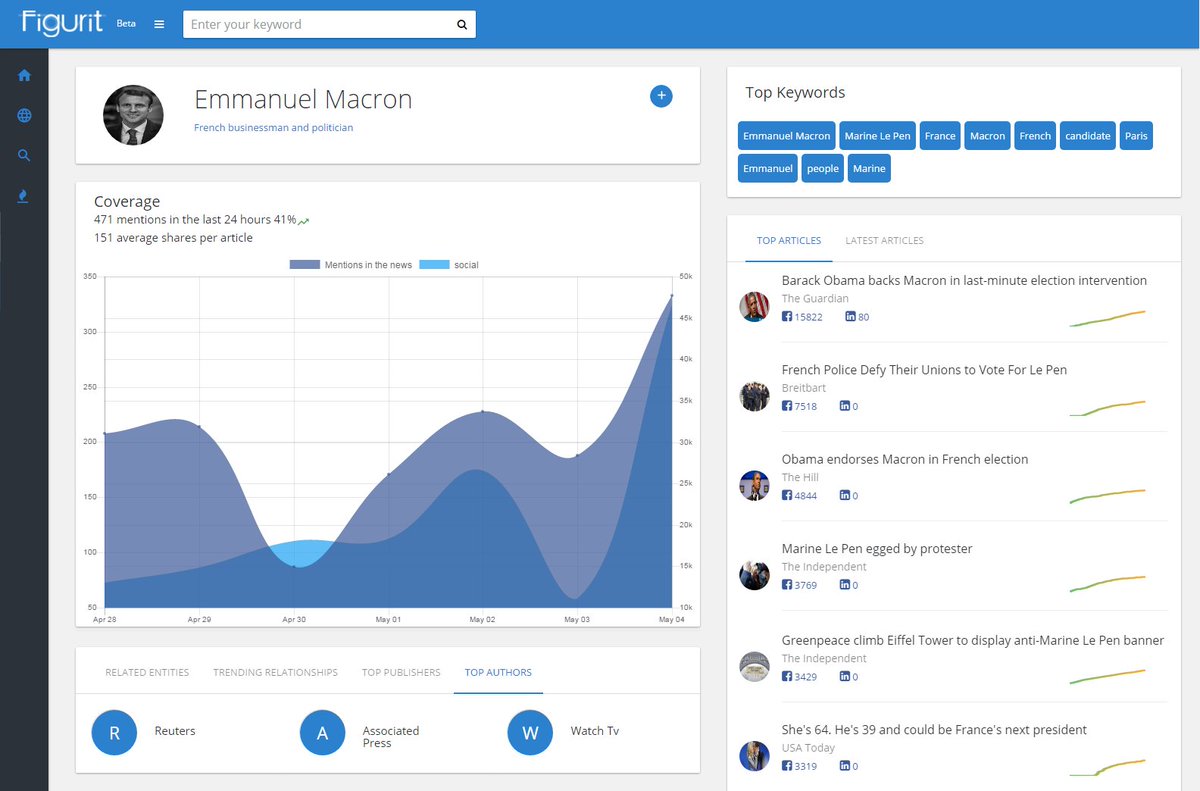Screen dimensions: 1200x791
Task: Click LinkedIn icon for Barack Obama article
Action: tap(851, 317)
